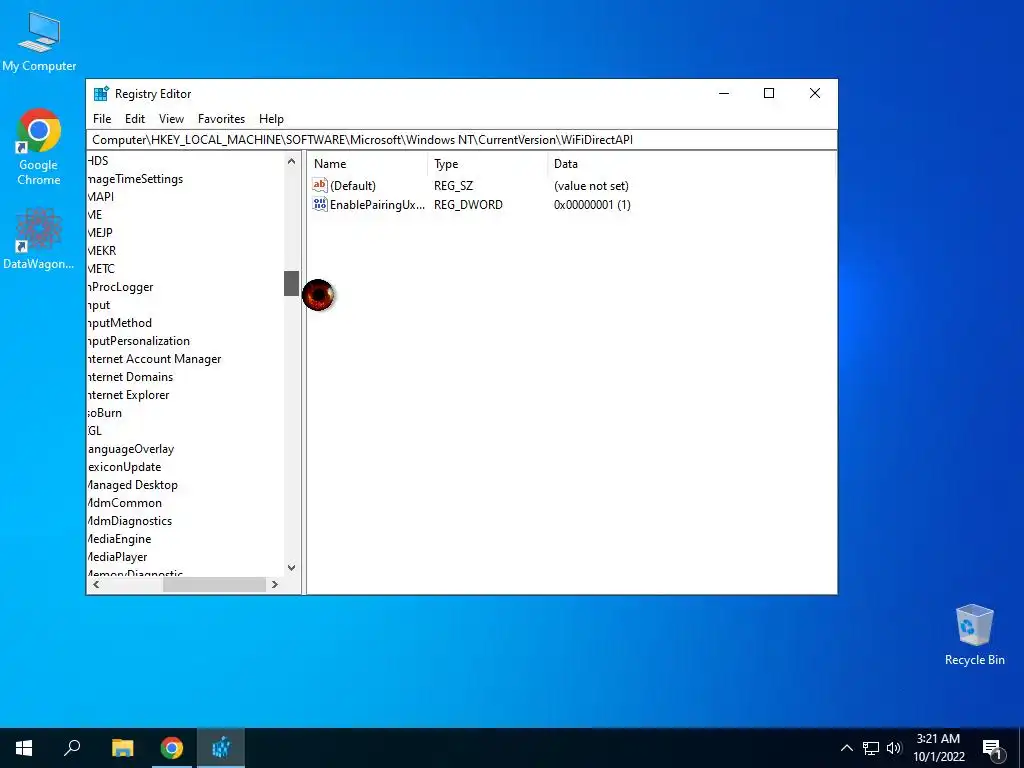Image resolution: width=1024 pixels, height=768 pixels.
Task: Click the tree vertical scrollbar thumb
Action: 291,283
